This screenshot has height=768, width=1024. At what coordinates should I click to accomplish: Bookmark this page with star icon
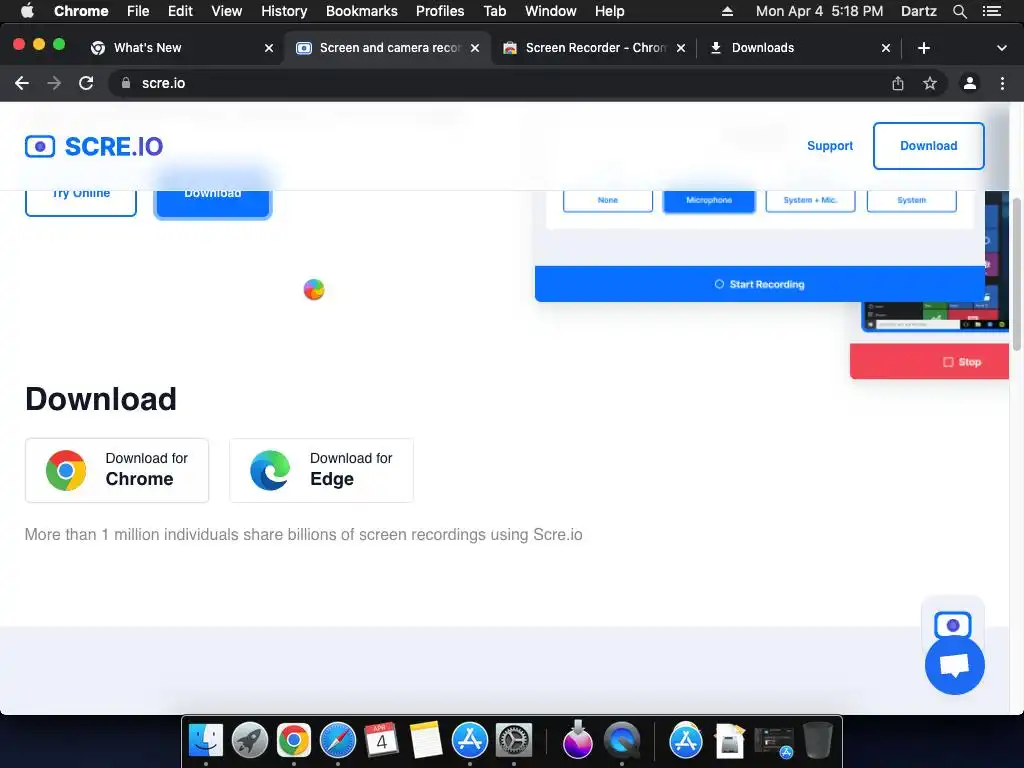point(929,83)
